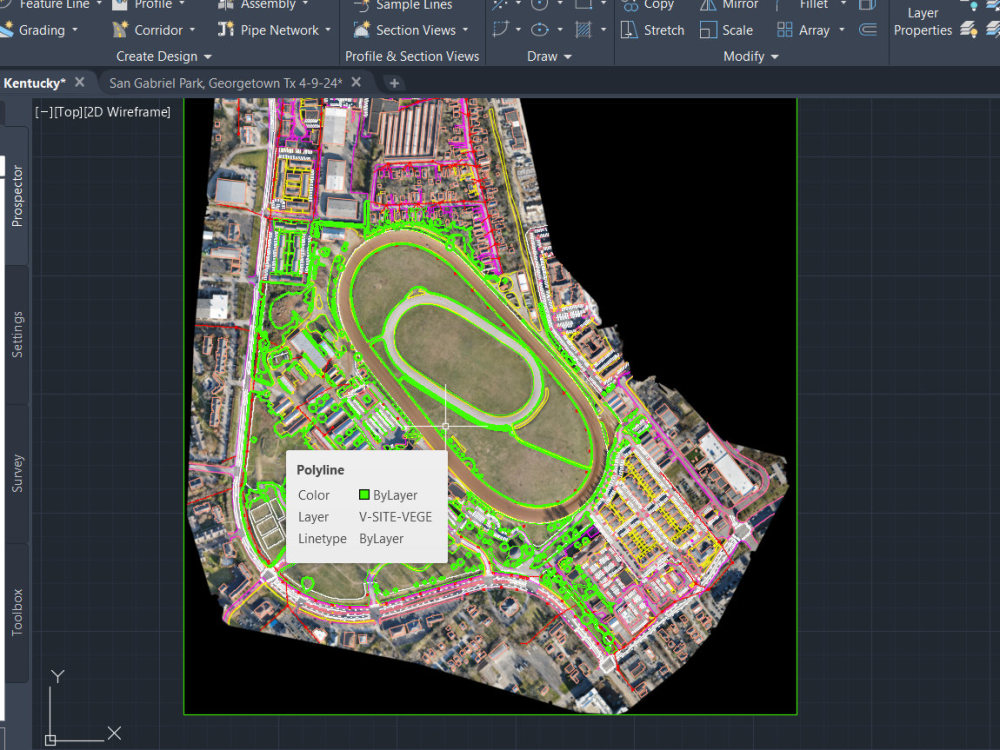
Task: Expand the Create Design panel
Action: (x=163, y=56)
